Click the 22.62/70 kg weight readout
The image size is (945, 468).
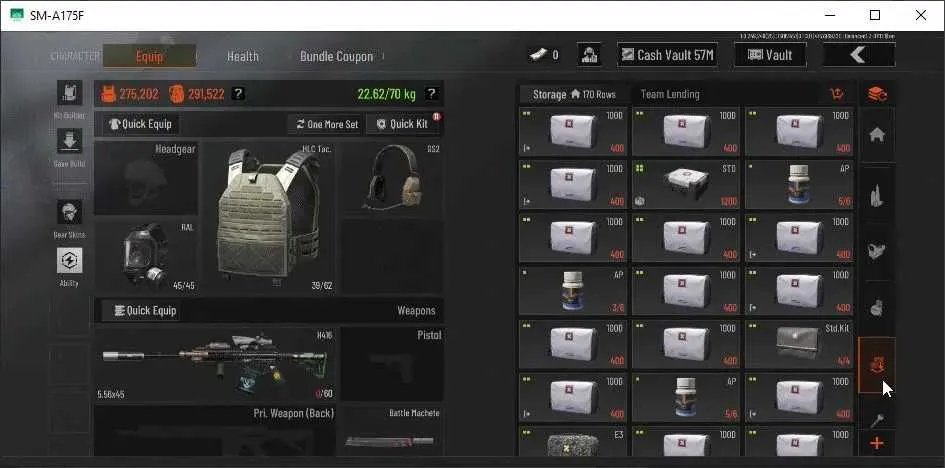click(386, 95)
